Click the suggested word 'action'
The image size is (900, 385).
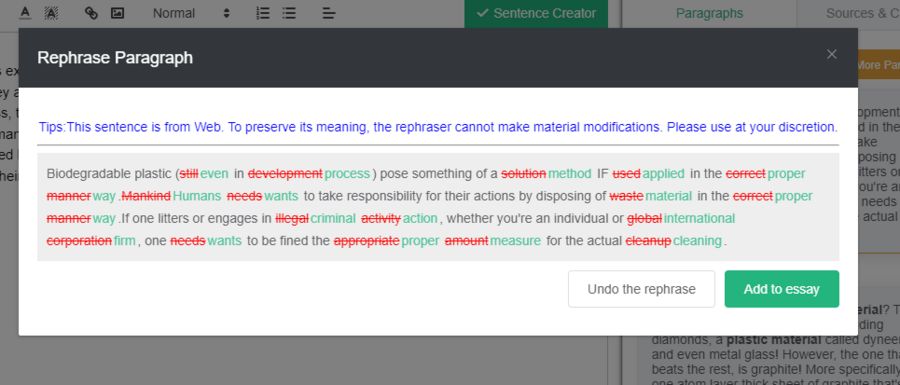(x=420, y=219)
